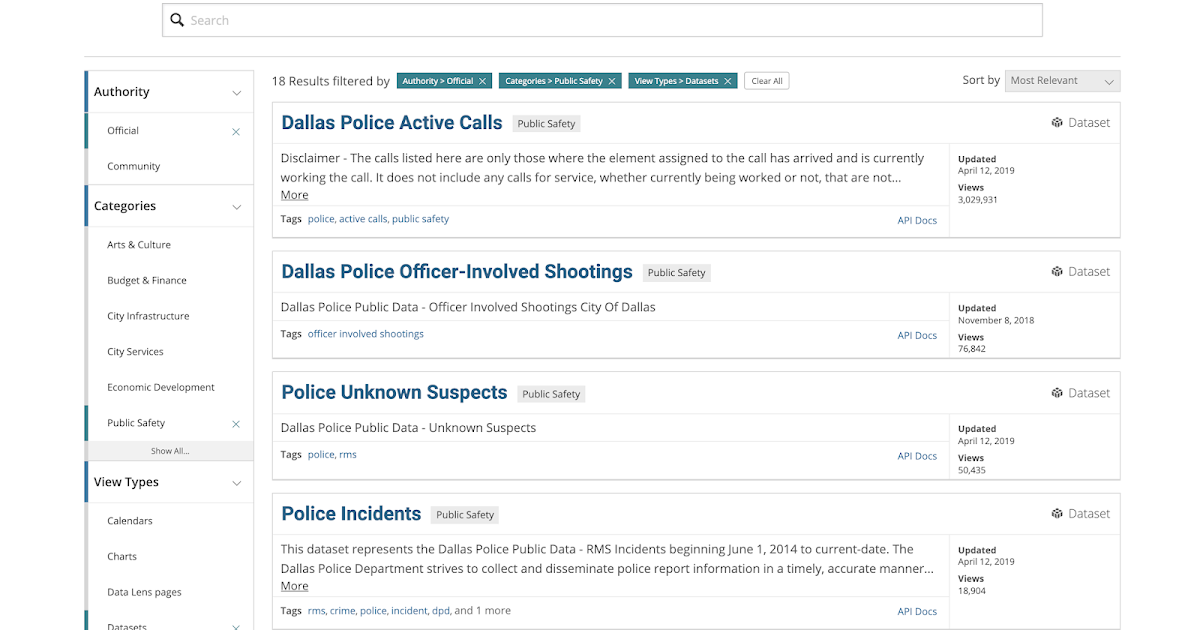Open API Docs for Dallas Police Active Calls

(x=917, y=220)
